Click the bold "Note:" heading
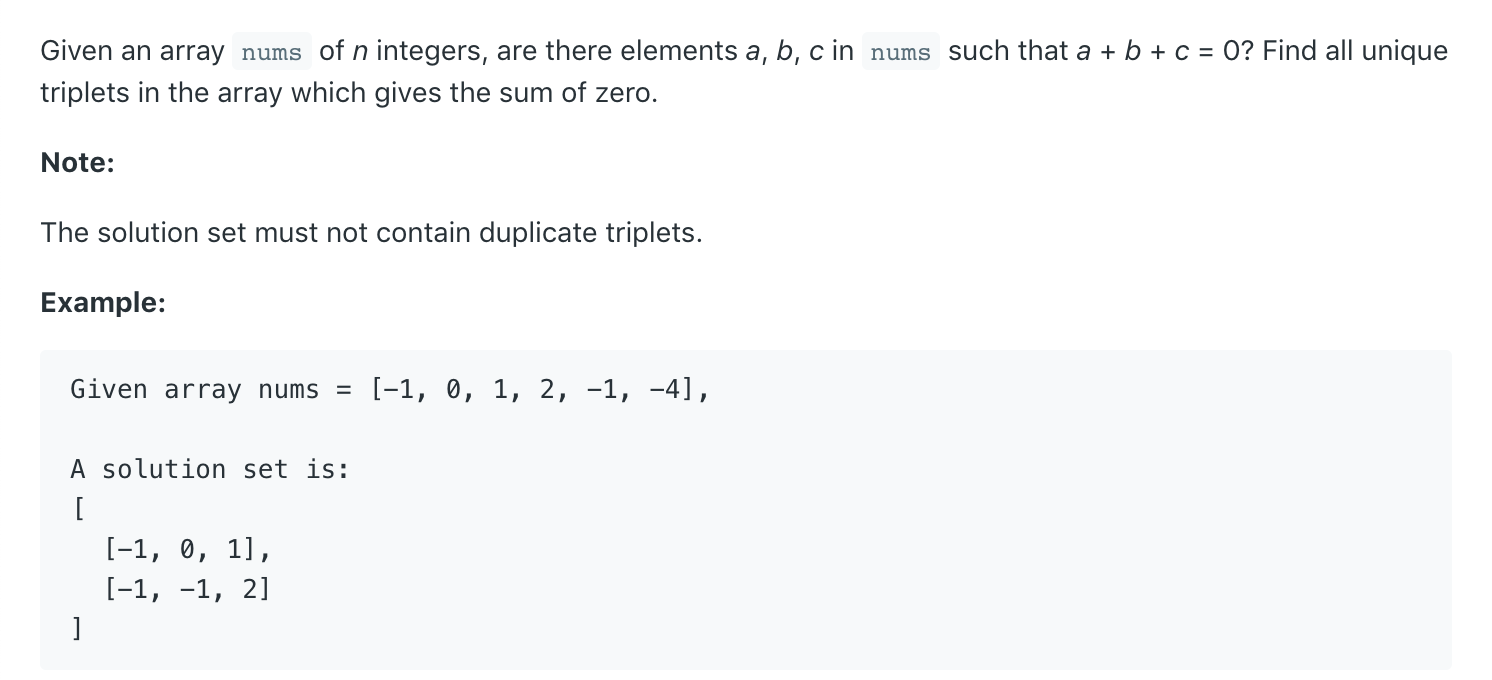 78,163
